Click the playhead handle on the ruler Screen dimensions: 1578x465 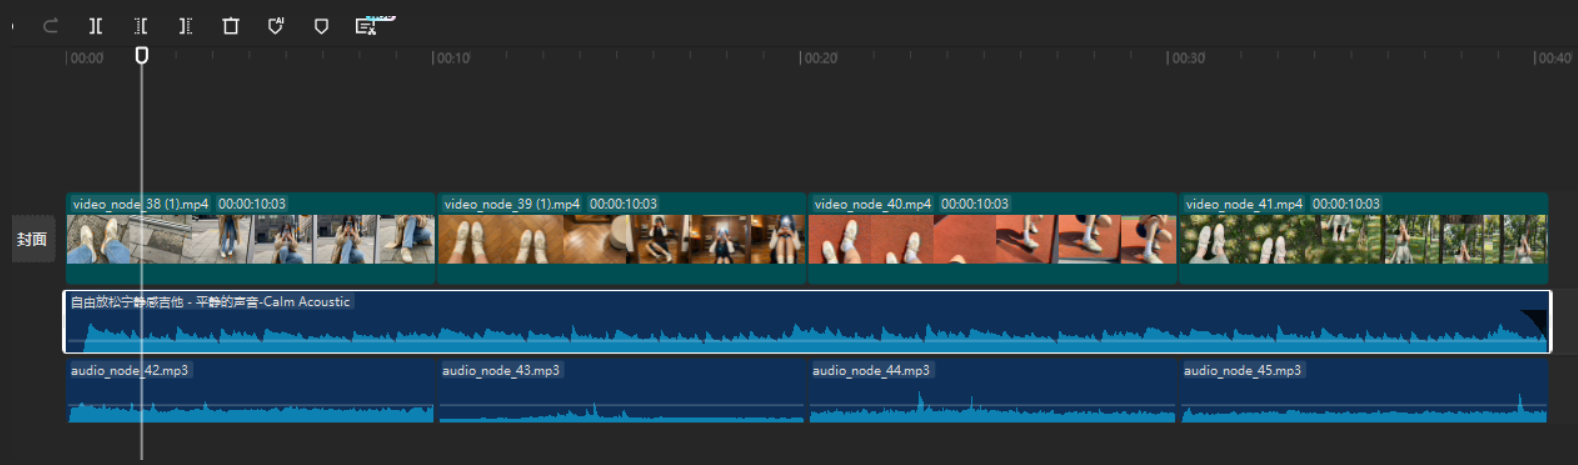[142, 55]
